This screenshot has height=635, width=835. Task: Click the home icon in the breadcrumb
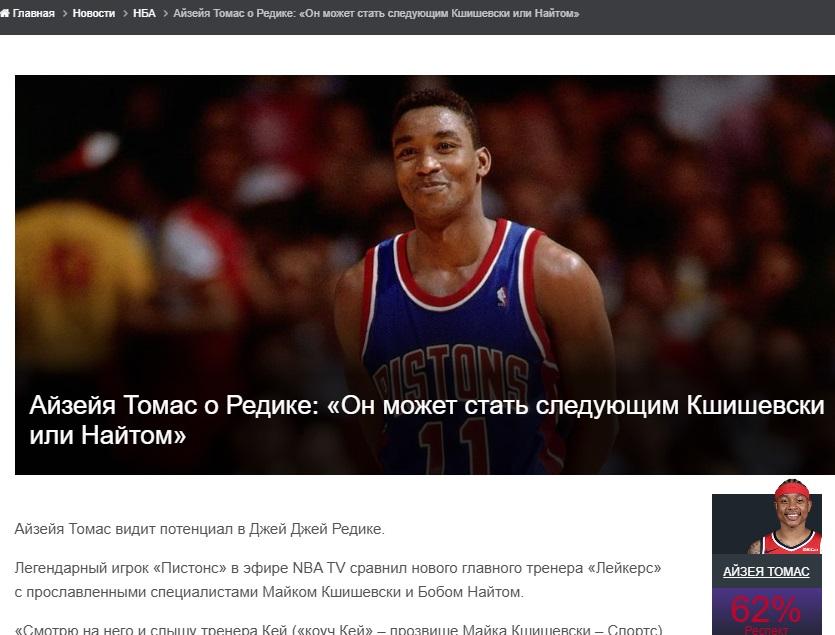tap(4, 13)
